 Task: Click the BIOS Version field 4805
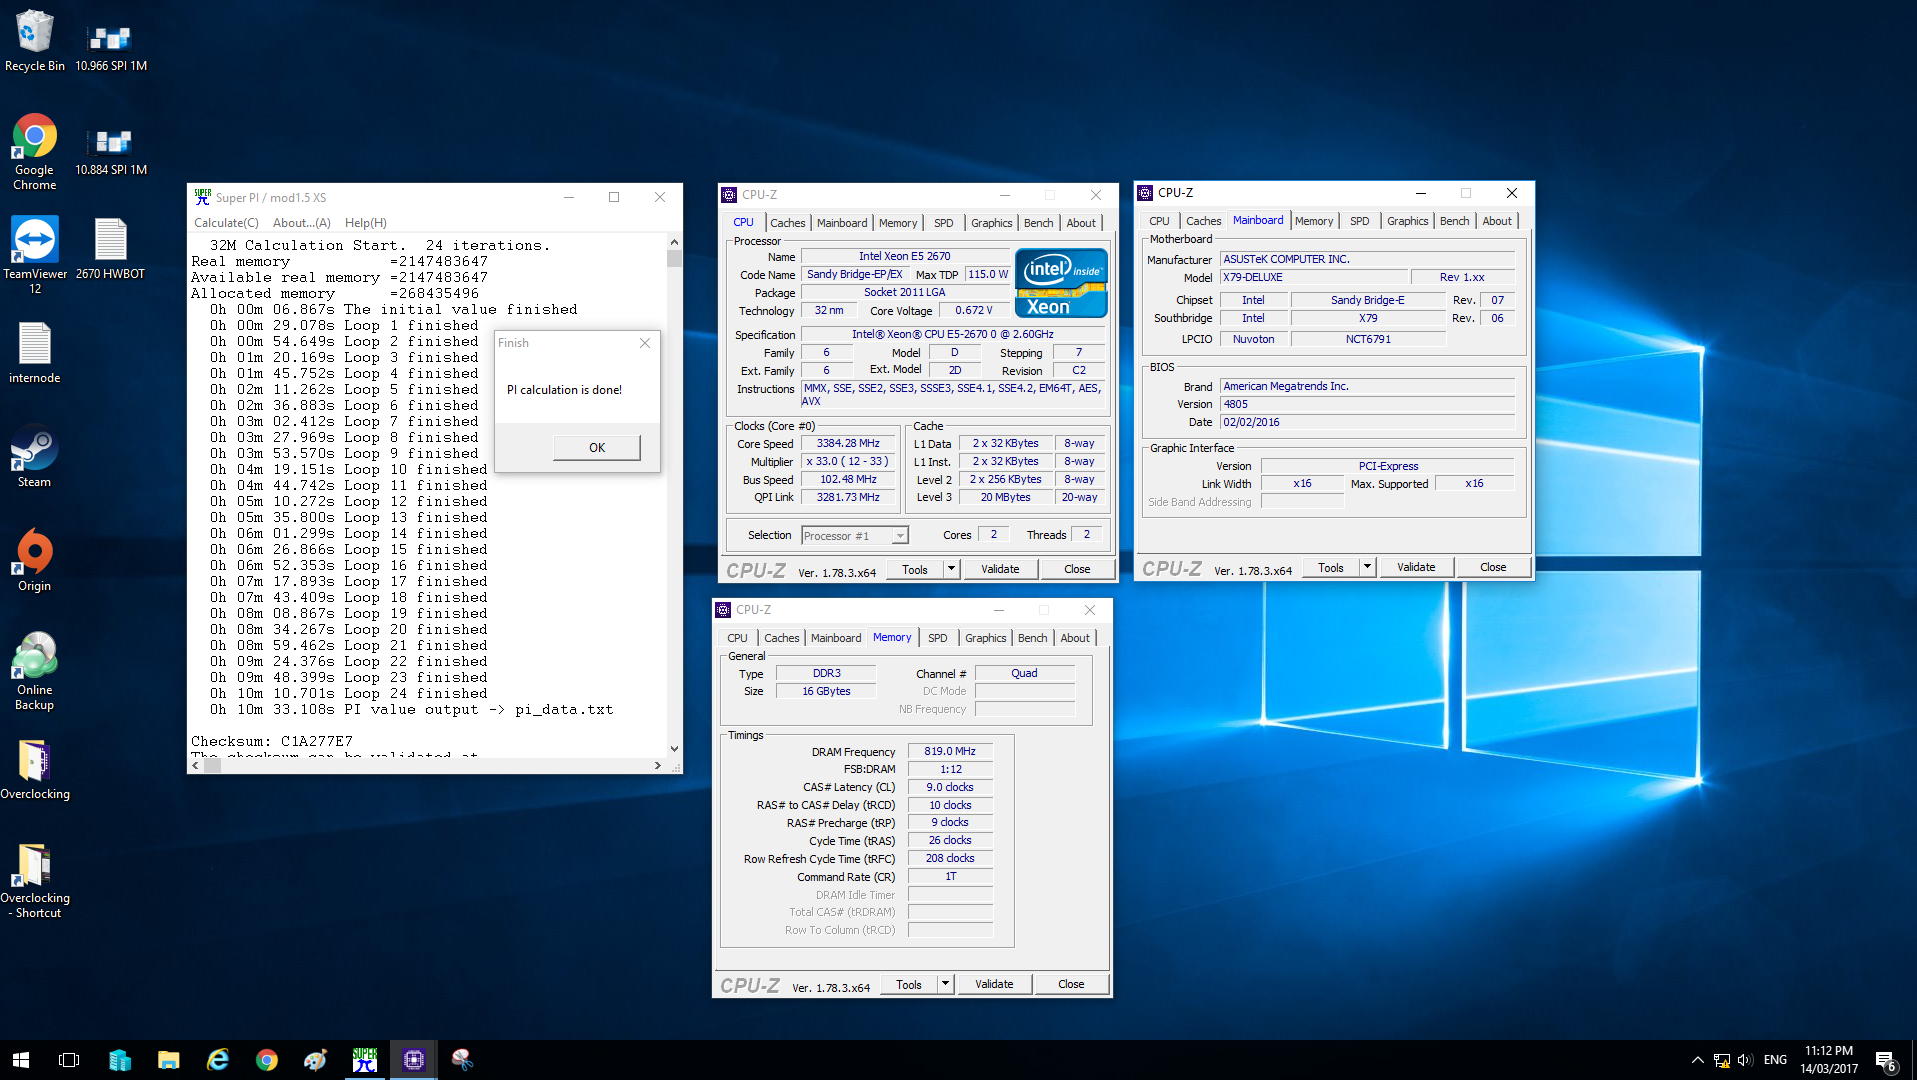click(1367, 404)
